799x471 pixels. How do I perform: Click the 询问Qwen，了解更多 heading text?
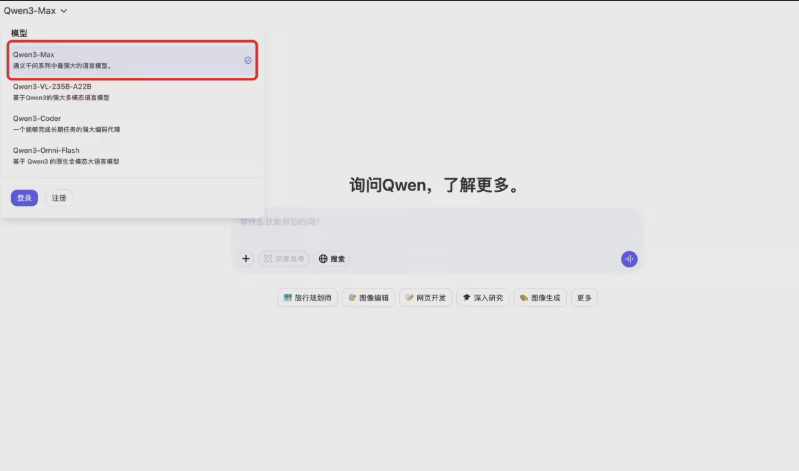[x=437, y=186]
